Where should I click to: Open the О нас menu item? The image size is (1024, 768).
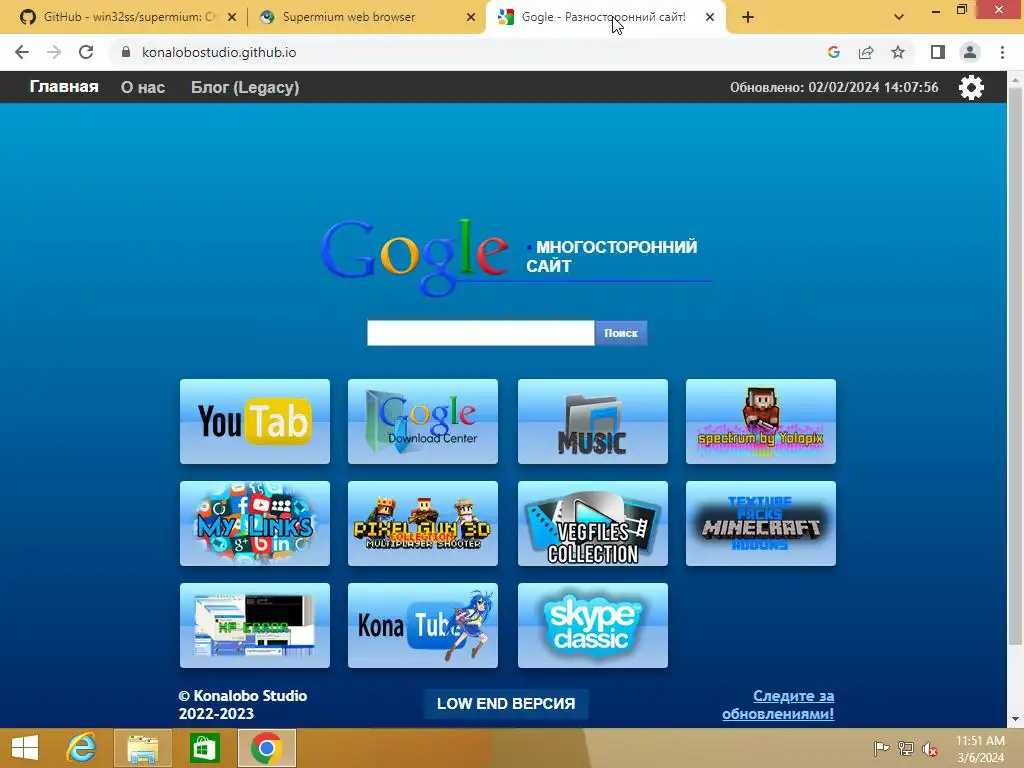pyautogui.click(x=143, y=88)
